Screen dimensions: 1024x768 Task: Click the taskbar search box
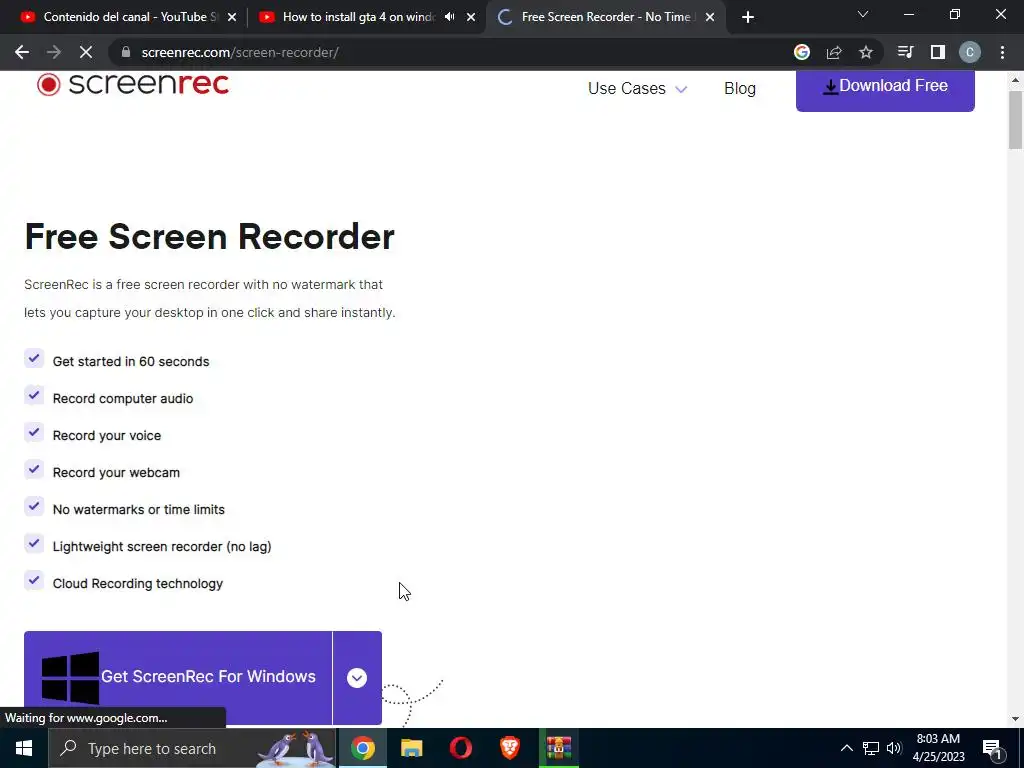(x=192, y=748)
